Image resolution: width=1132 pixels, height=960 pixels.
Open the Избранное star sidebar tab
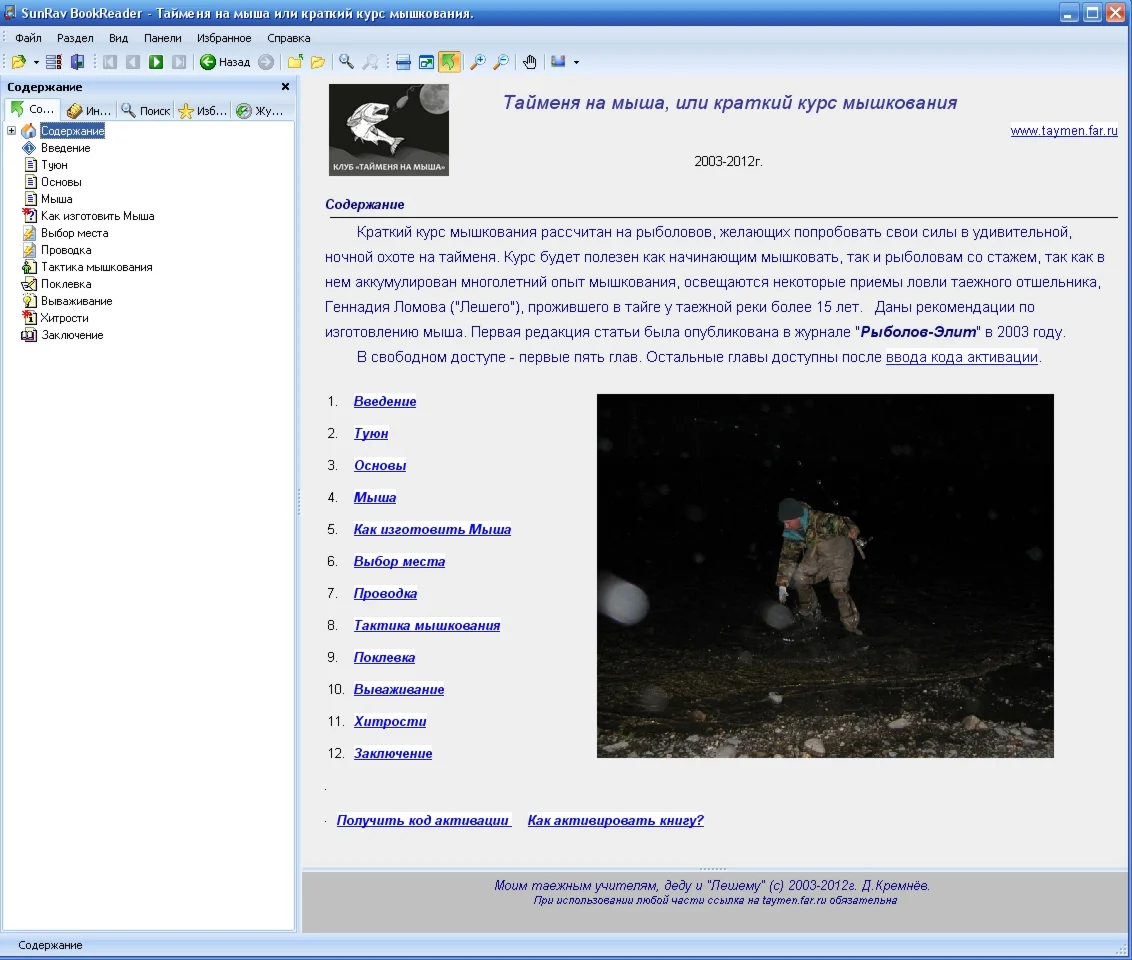click(x=203, y=111)
